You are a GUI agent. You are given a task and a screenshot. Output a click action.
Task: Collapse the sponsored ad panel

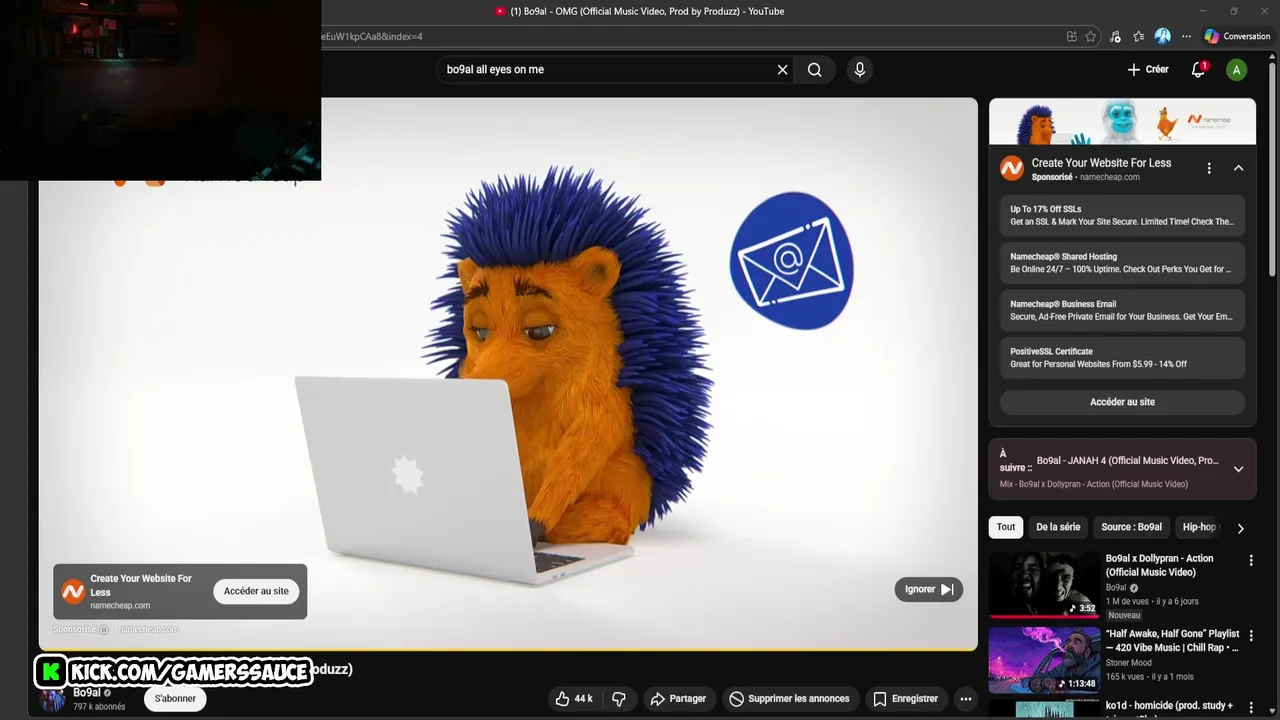tap(1238, 169)
